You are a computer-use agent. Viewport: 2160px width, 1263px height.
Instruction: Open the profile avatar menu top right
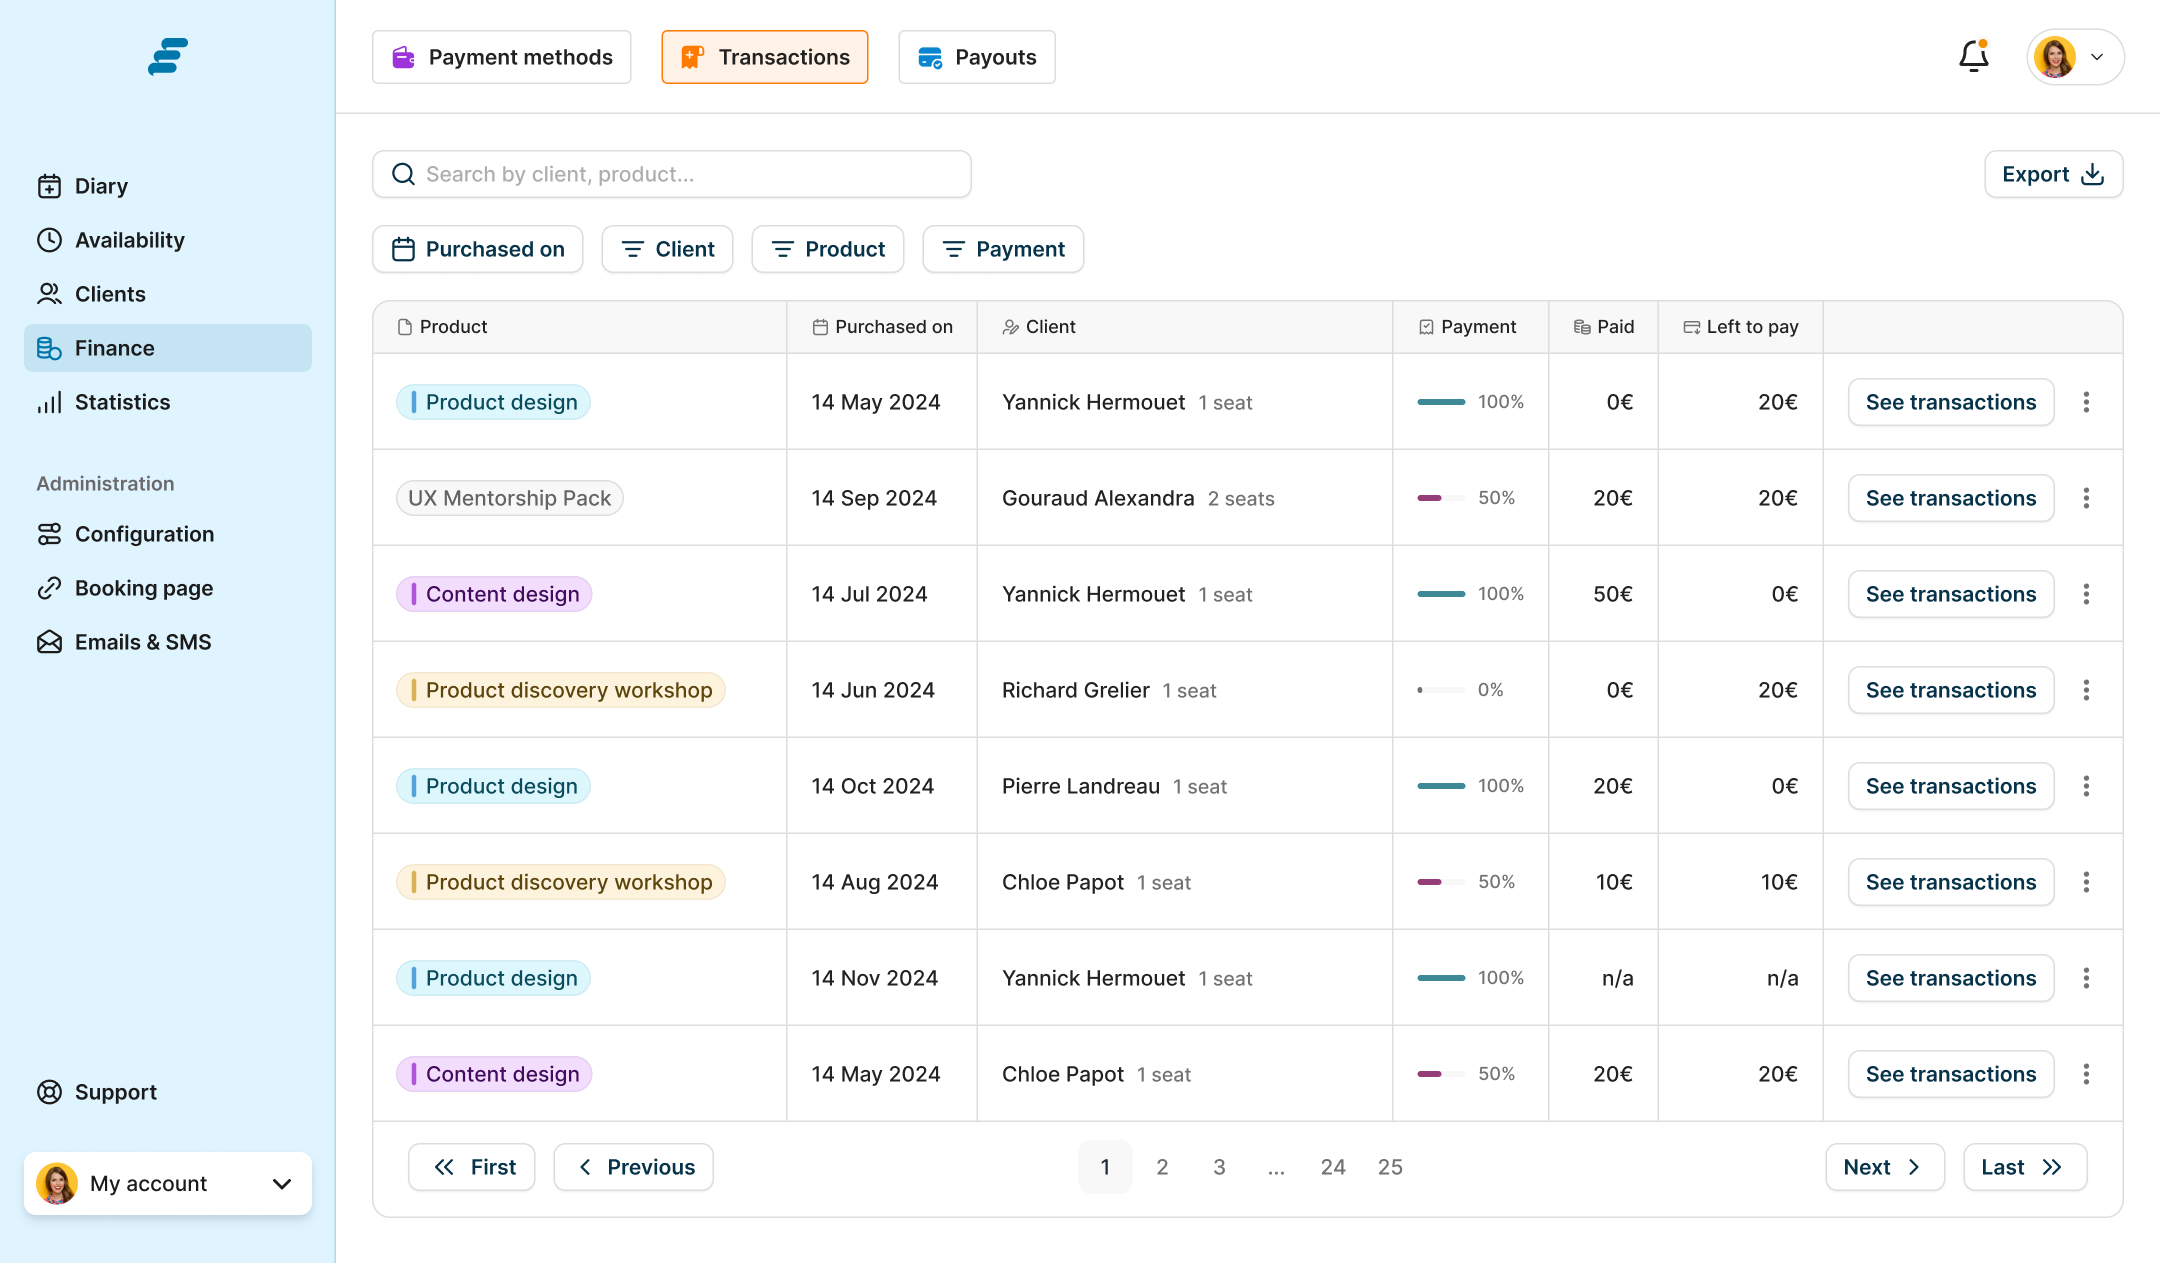(2074, 57)
